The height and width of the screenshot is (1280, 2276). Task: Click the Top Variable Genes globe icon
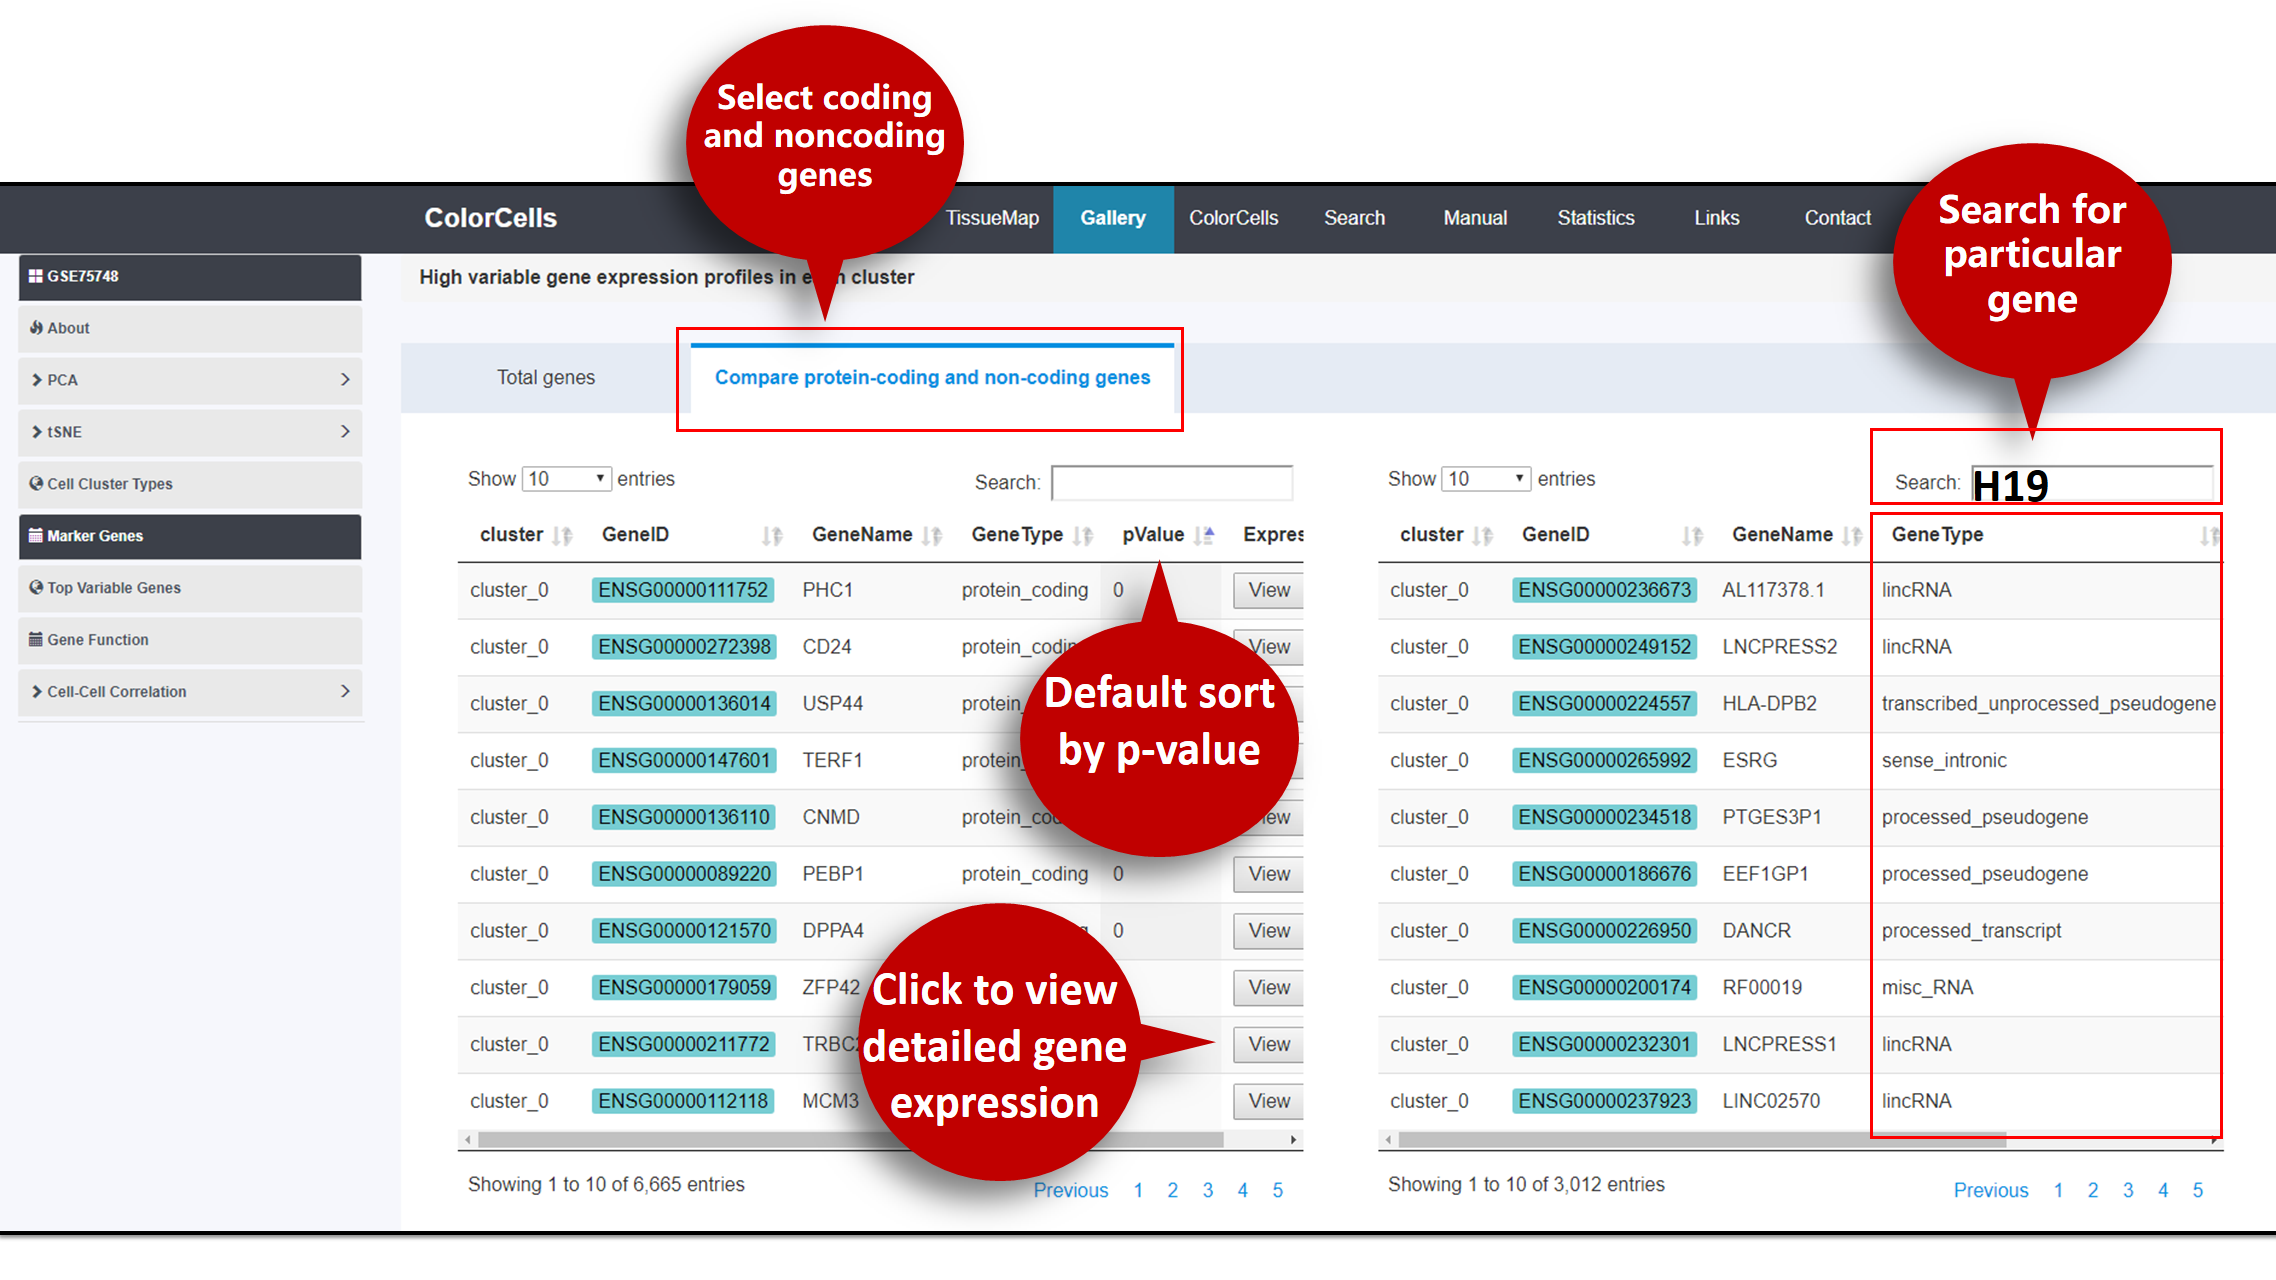coord(36,587)
